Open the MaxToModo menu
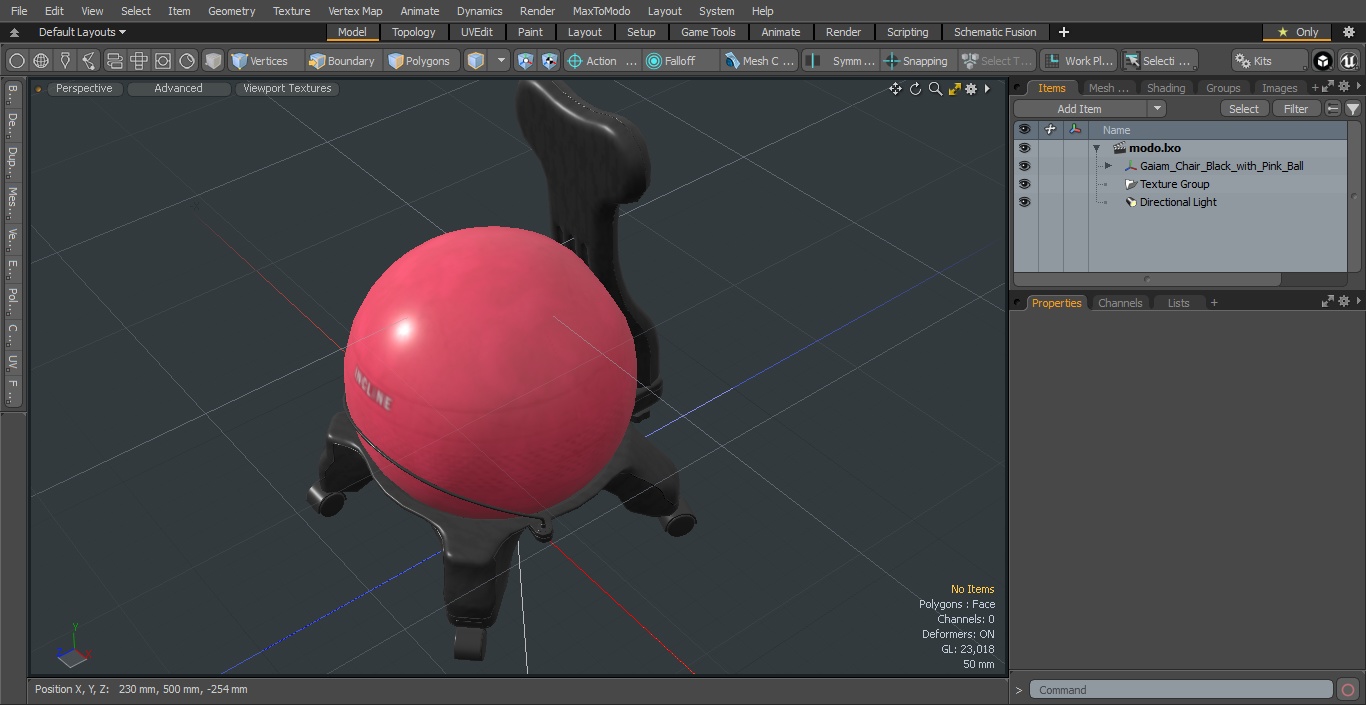This screenshot has width=1366, height=705. (601, 11)
